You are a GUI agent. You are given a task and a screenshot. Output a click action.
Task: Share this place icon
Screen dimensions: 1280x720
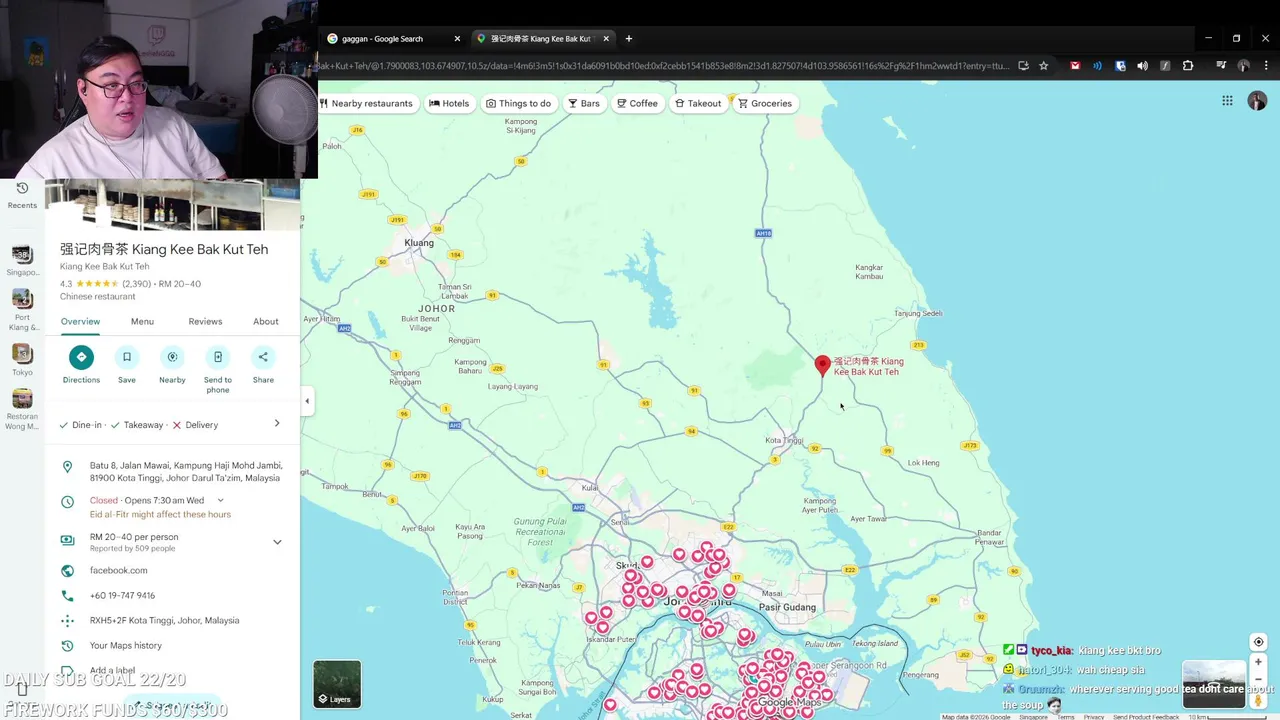point(263,357)
